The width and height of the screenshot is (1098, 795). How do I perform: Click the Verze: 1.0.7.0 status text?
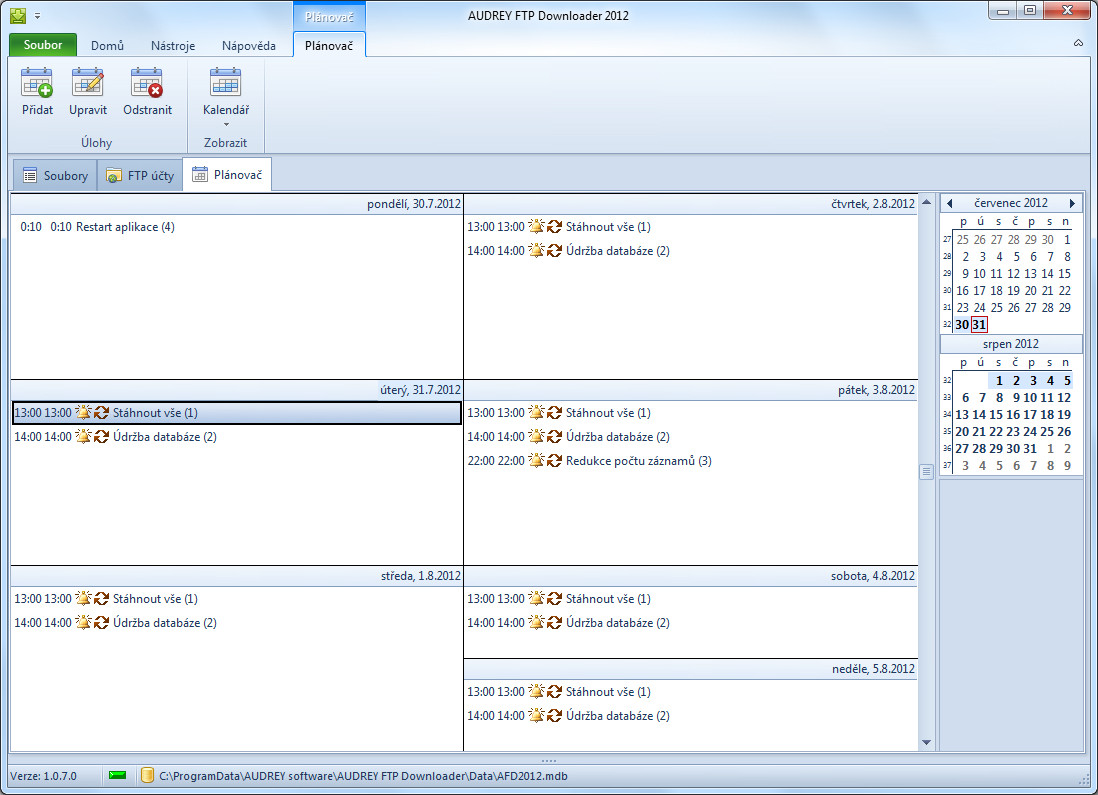click(43, 776)
